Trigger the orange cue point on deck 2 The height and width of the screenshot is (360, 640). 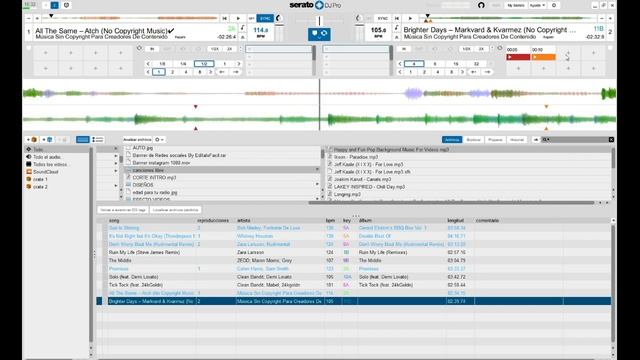pyautogui.click(x=543, y=57)
